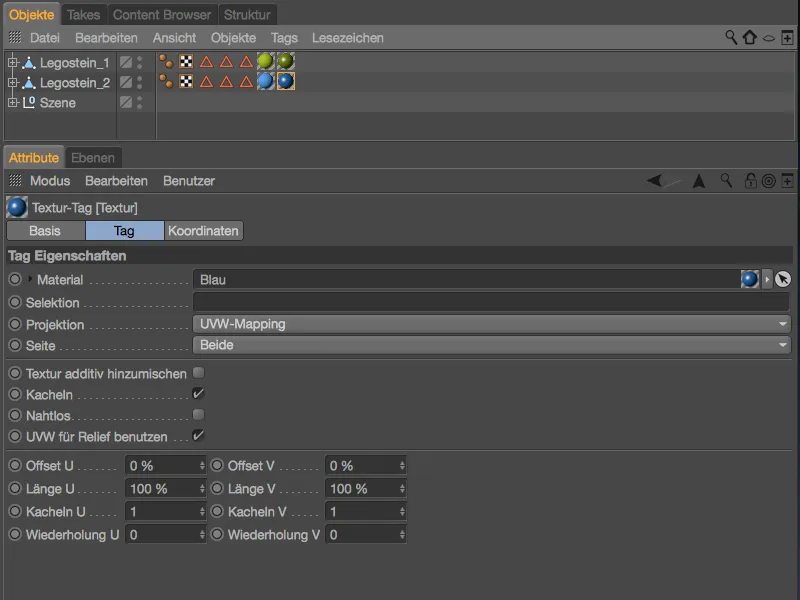This screenshot has width=800, height=600.
Task: Toggle visibility dots for Szene
Action: pyautogui.click(x=139, y=103)
